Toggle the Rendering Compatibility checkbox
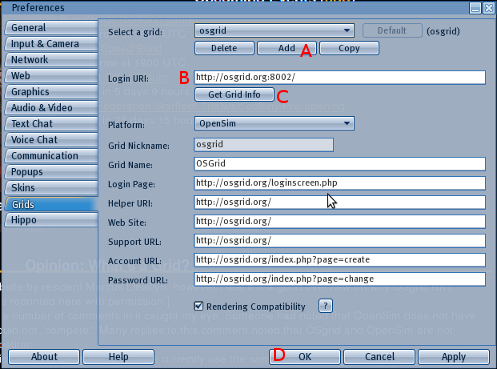 [x=198, y=306]
